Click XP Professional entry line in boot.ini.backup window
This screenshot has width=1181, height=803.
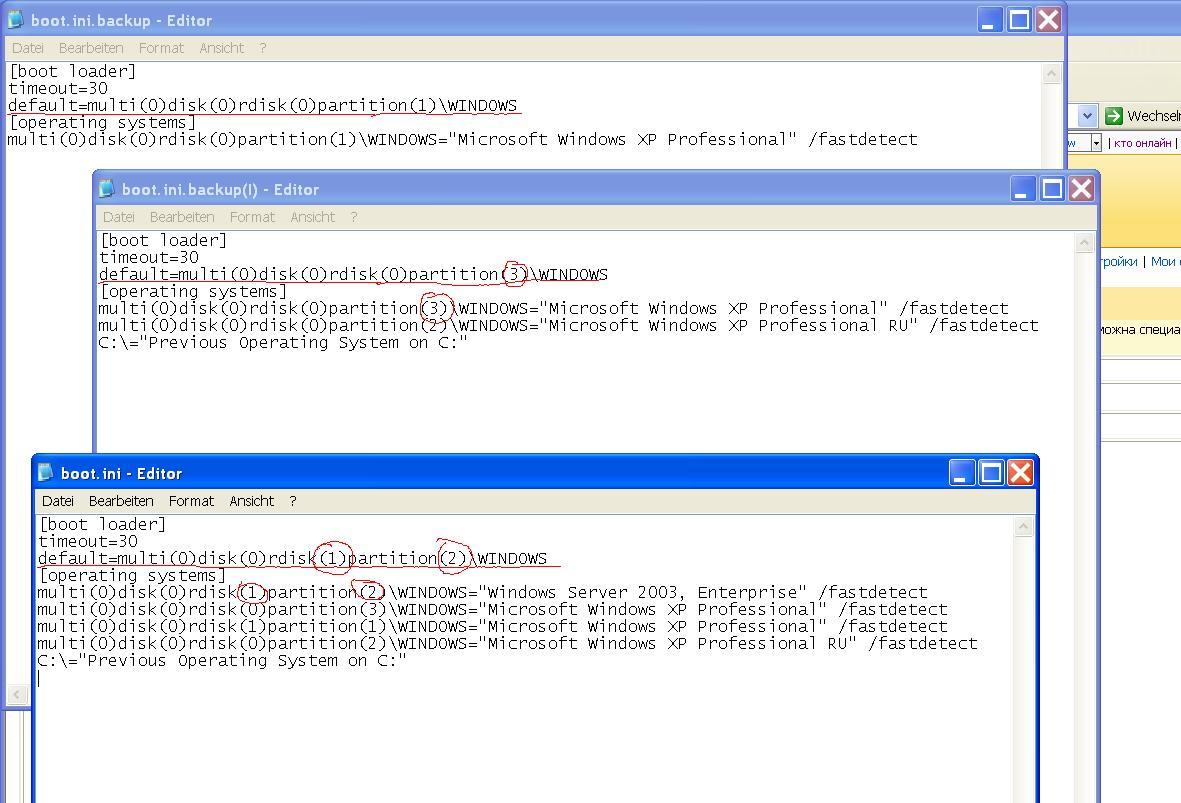[462, 139]
